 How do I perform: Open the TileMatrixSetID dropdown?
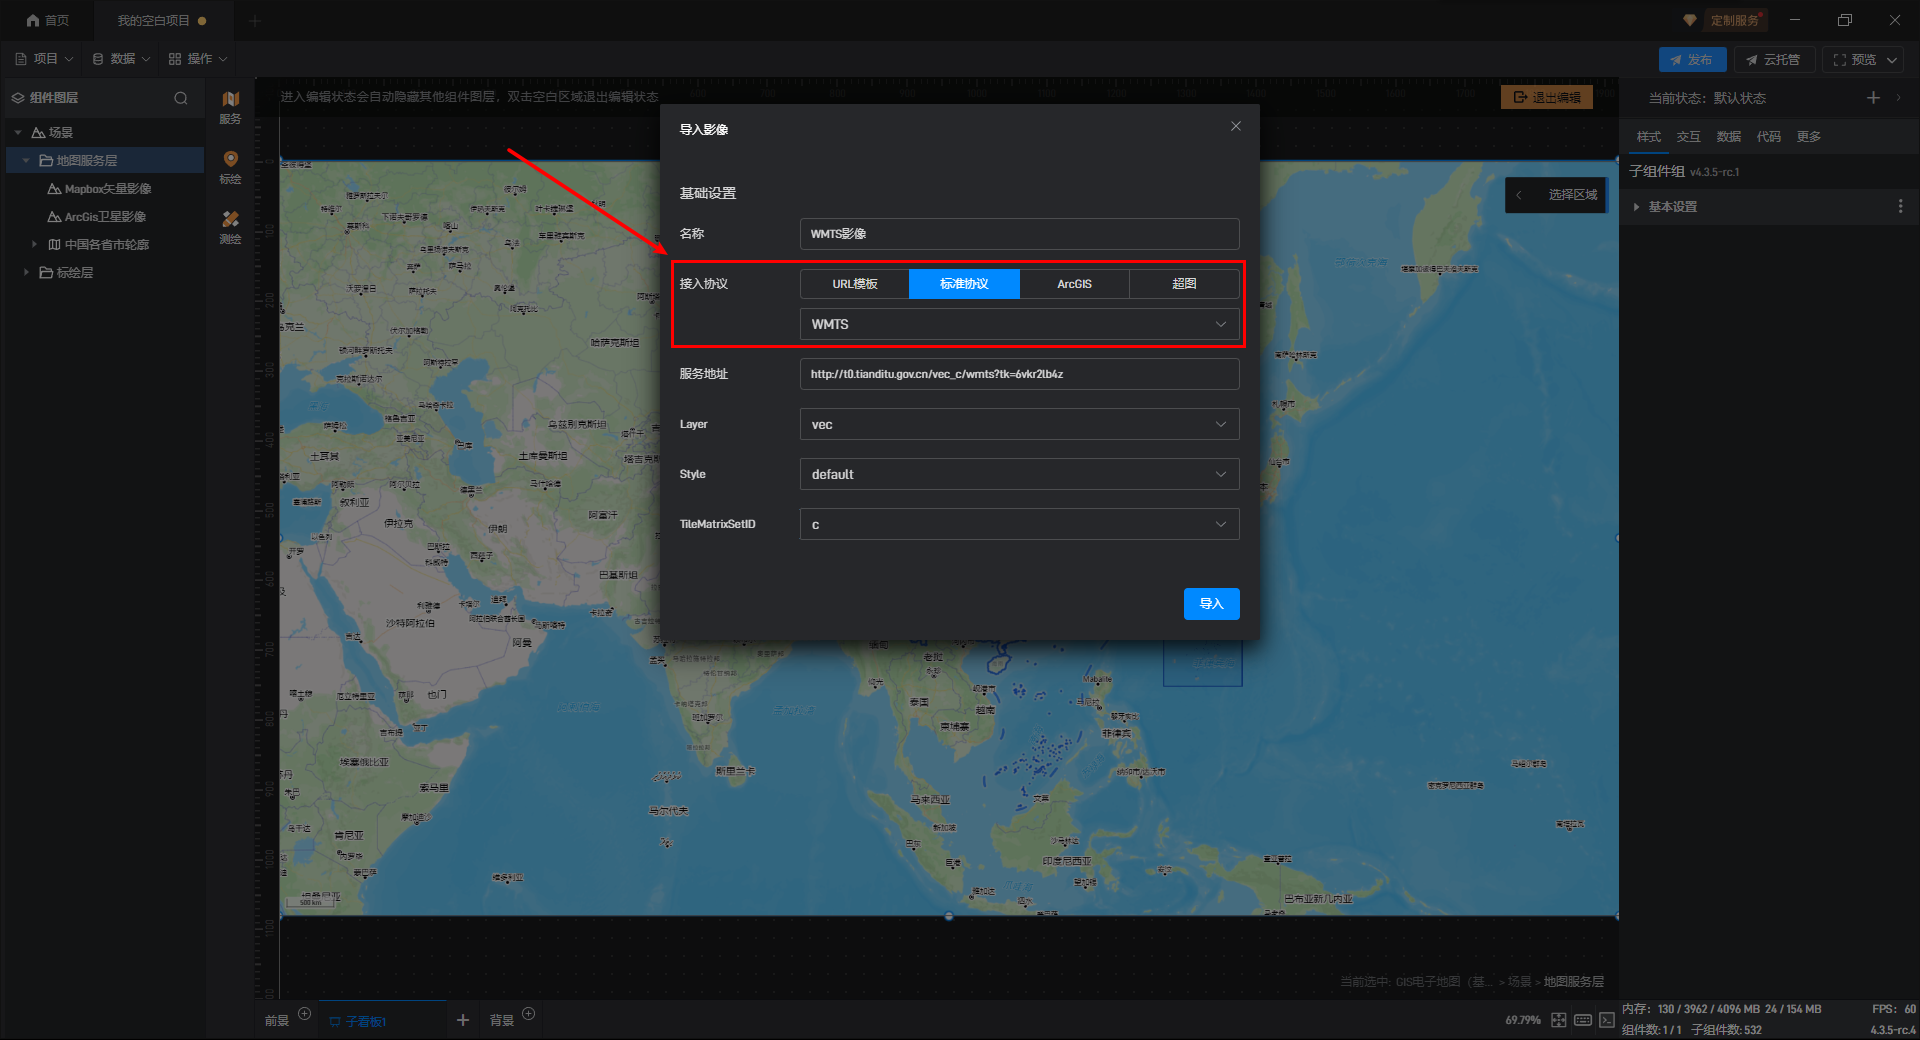click(1019, 524)
